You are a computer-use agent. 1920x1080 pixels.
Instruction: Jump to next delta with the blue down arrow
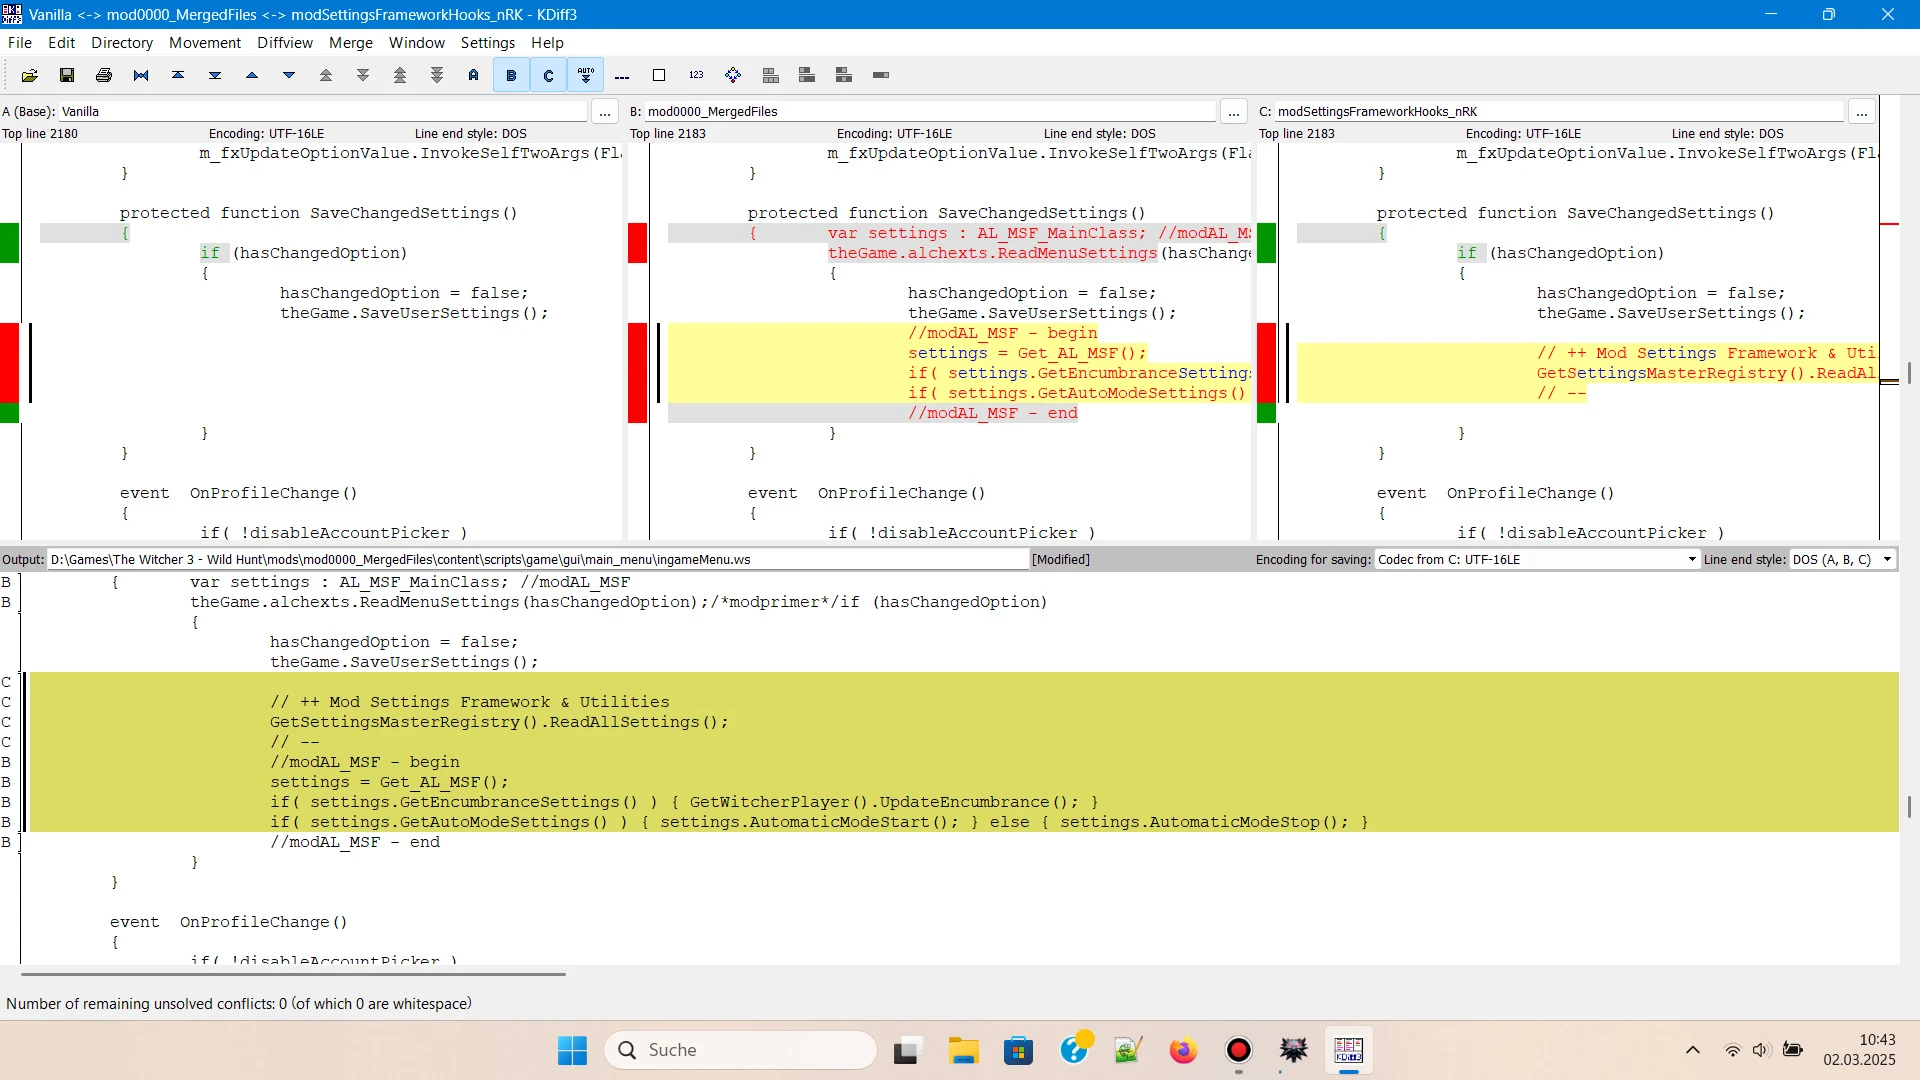pos(289,75)
